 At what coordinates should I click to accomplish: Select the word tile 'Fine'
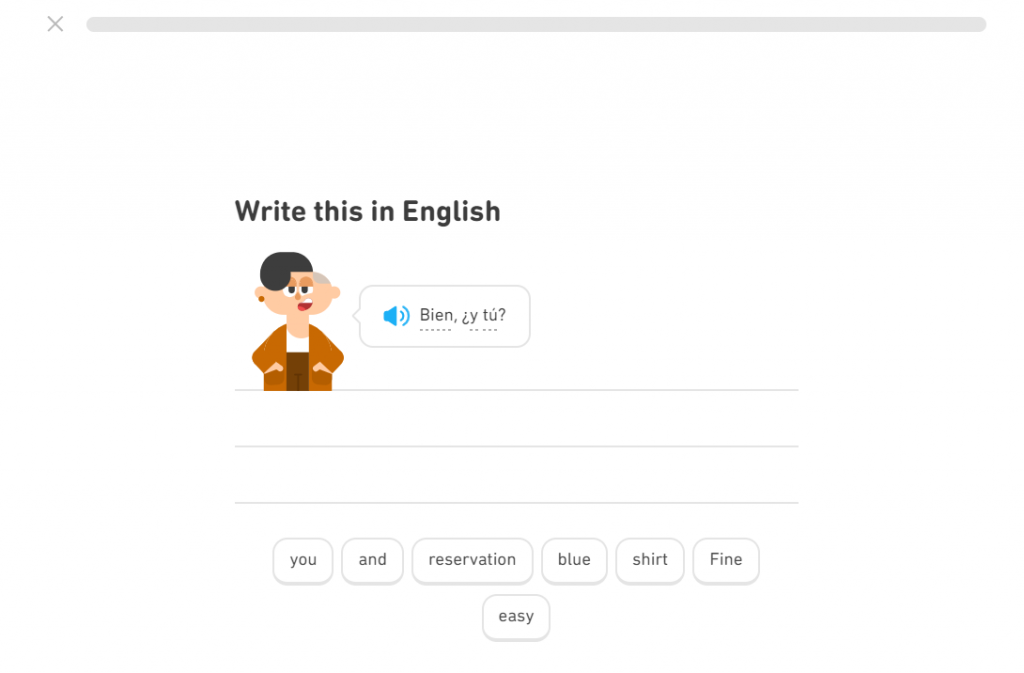(726, 561)
